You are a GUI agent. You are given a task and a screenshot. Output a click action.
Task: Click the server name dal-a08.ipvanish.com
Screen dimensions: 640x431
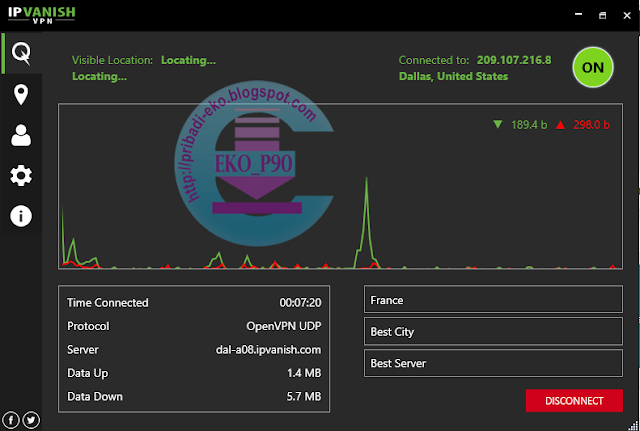coord(268,350)
